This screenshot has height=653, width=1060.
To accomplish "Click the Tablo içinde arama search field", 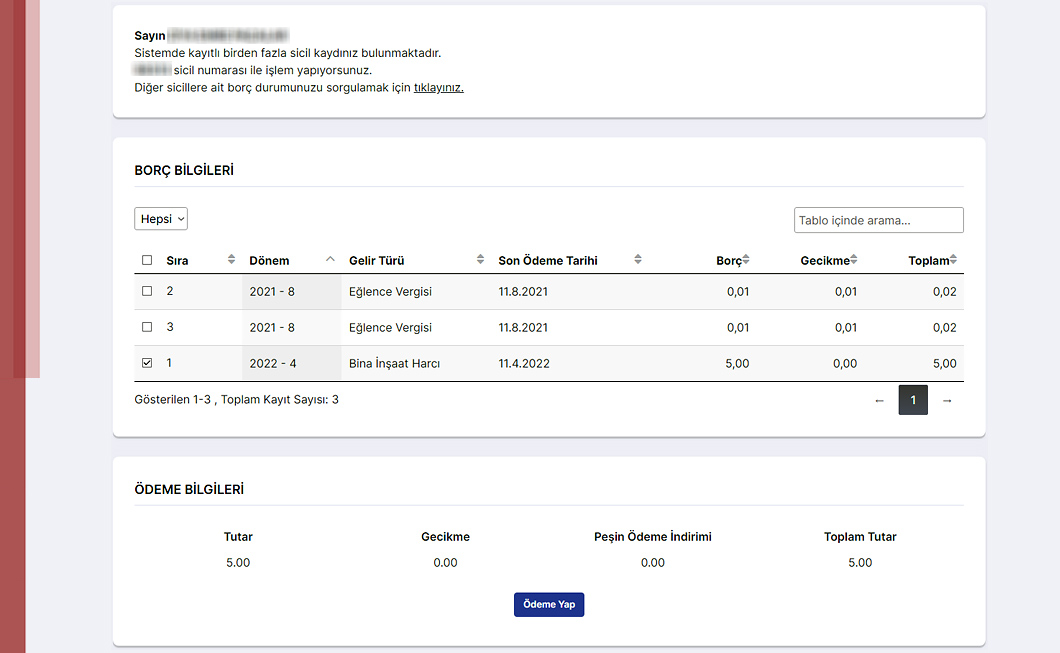I will (878, 220).
